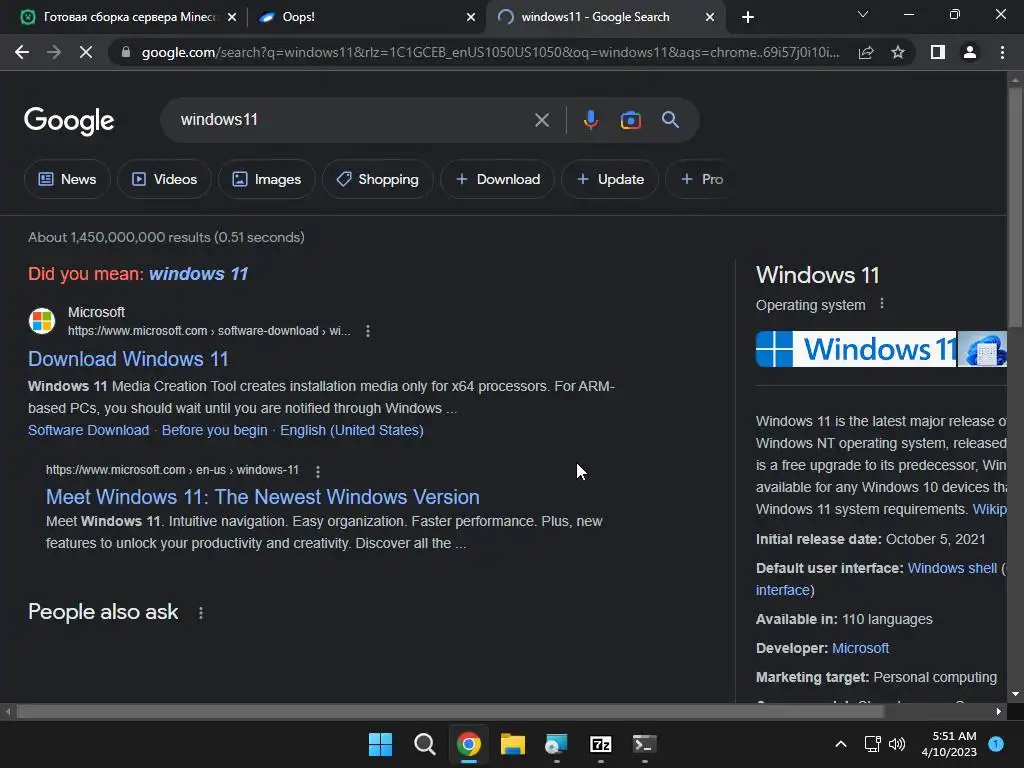This screenshot has height=768, width=1024.
Task: Open the Before you begin sitelink
Action: click(x=214, y=430)
